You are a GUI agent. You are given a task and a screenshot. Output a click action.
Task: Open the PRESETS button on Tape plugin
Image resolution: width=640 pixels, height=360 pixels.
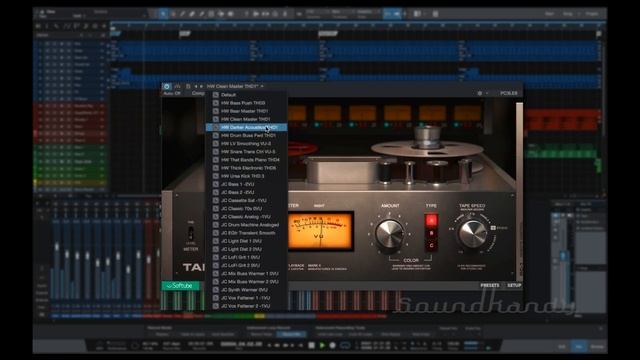point(489,285)
